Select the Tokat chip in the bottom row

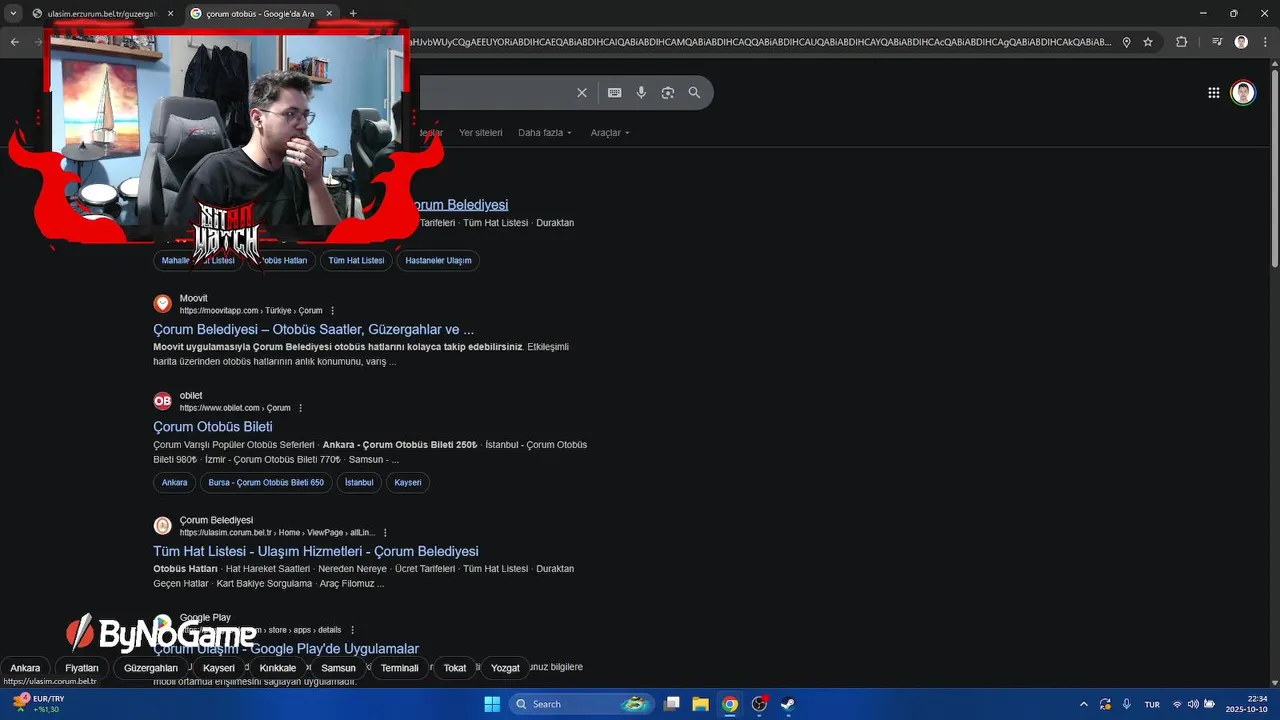(x=455, y=668)
